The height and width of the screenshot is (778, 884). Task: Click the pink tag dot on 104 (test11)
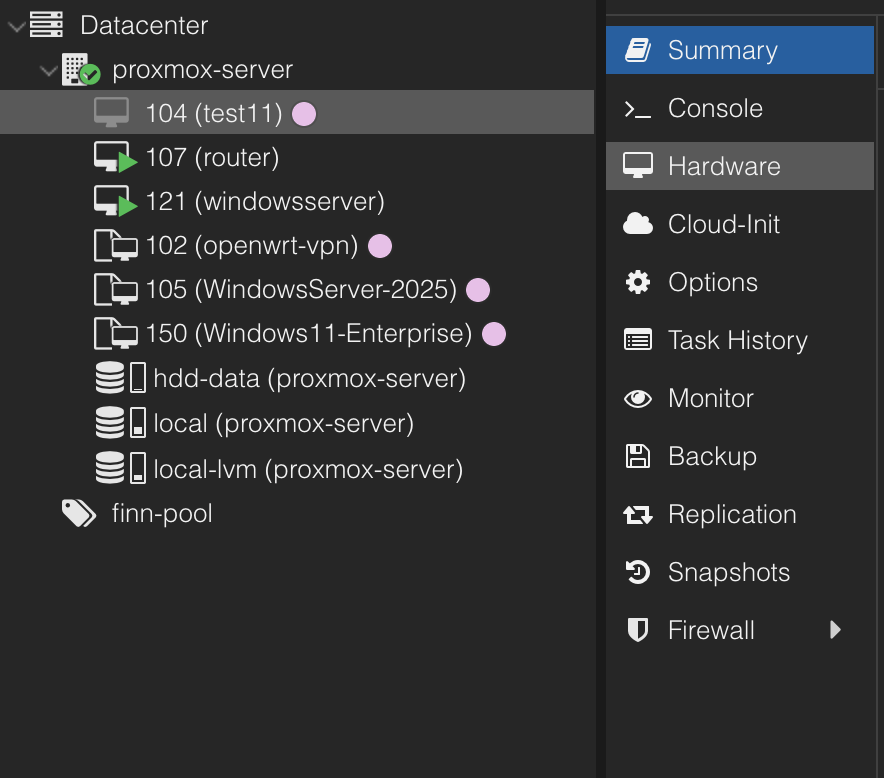tap(304, 114)
